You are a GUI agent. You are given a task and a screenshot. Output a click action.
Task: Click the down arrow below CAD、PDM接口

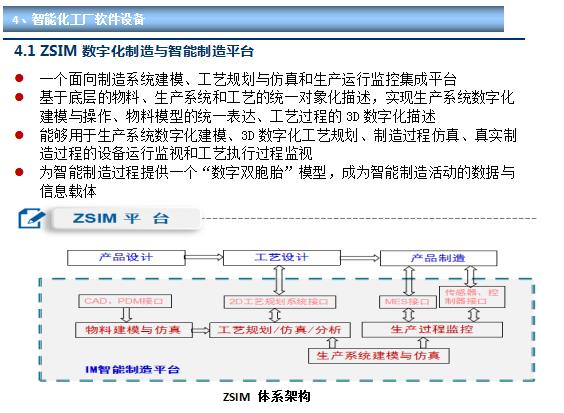126,315
